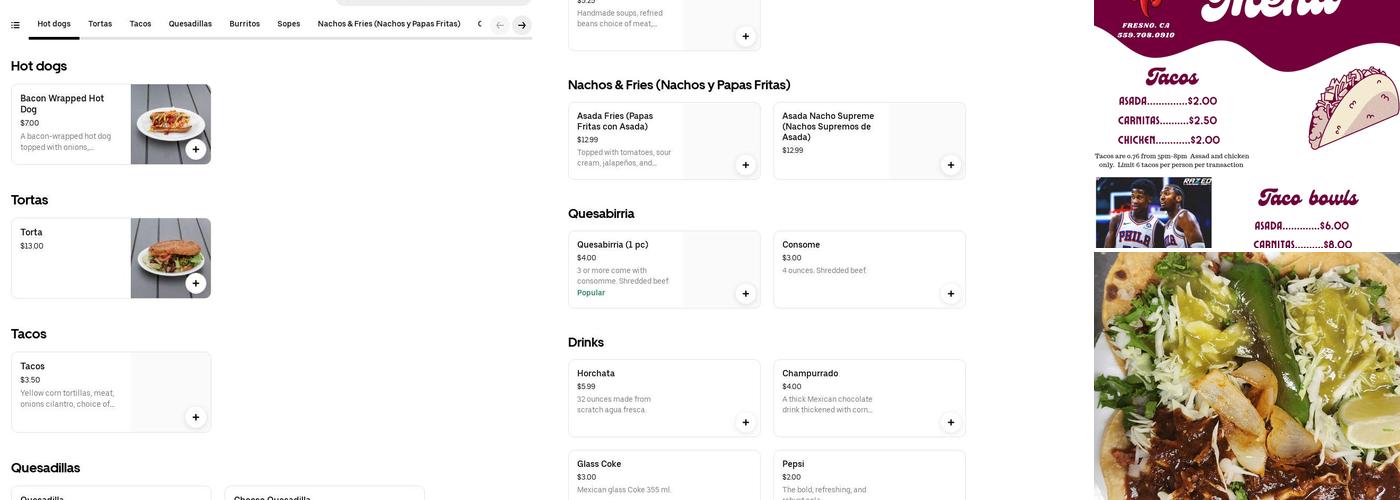
Task: Add Quesabirria (1 pc) to cart
Action: click(745, 294)
